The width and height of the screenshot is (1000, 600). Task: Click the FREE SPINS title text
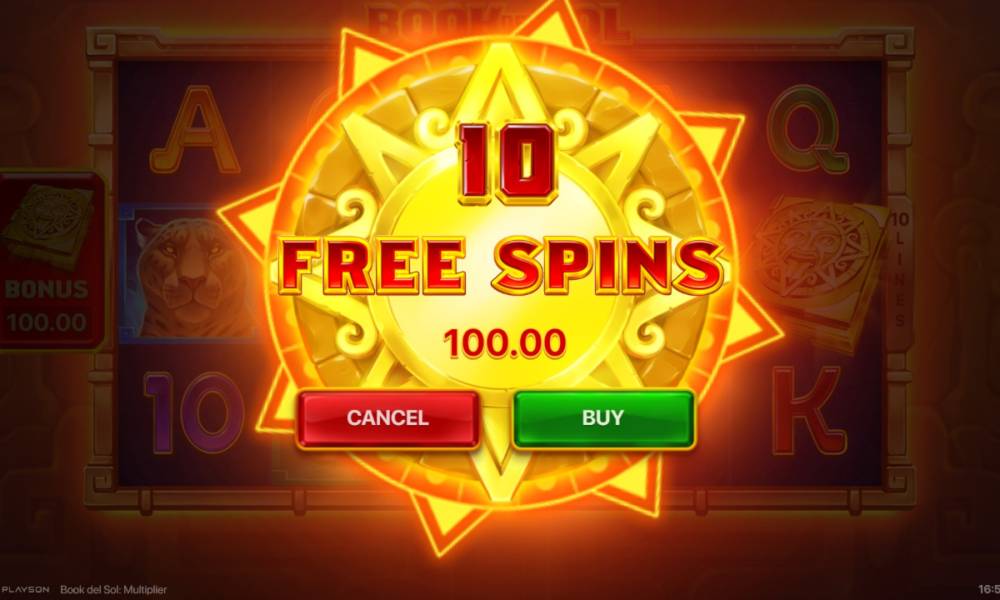click(501, 265)
